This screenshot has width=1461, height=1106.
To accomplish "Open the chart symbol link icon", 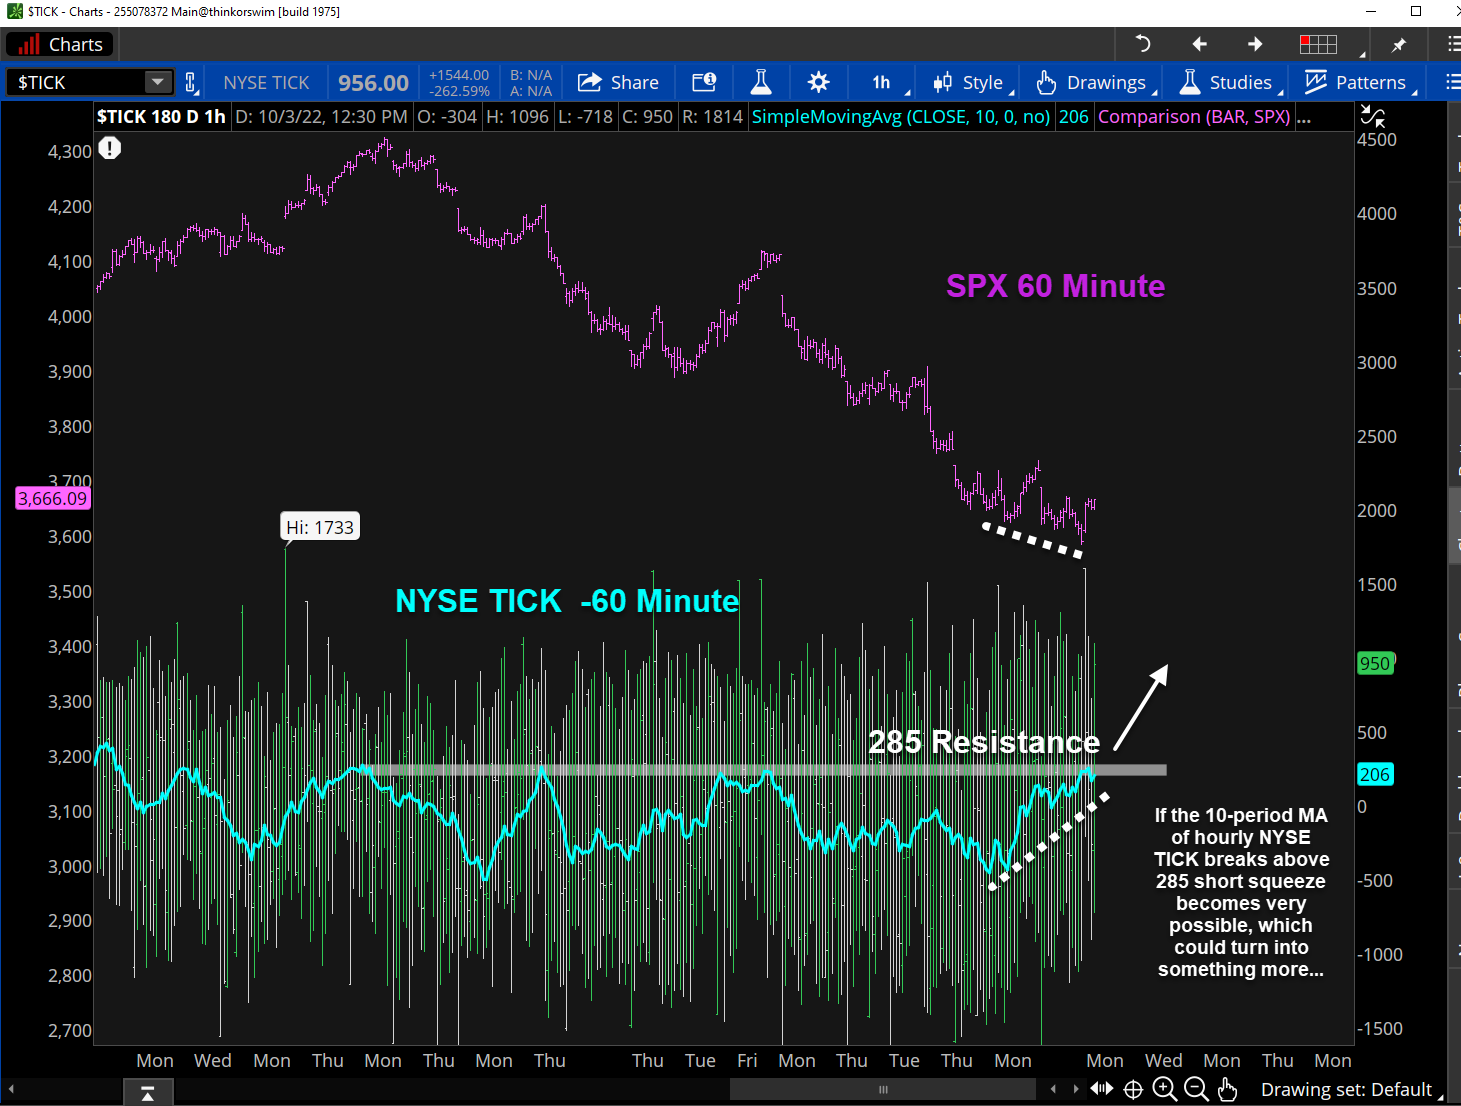I will click(190, 82).
